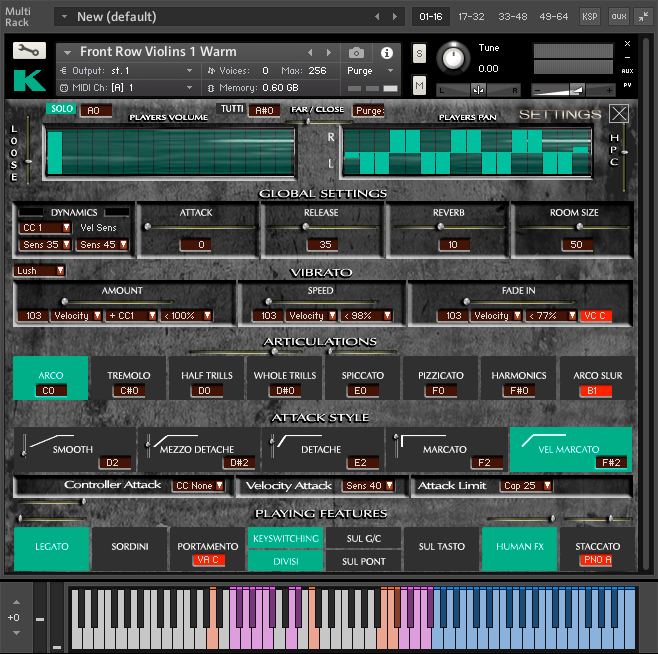Toggle Sordini playing feature
This screenshot has height=654, width=658.
(x=130, y=547)
